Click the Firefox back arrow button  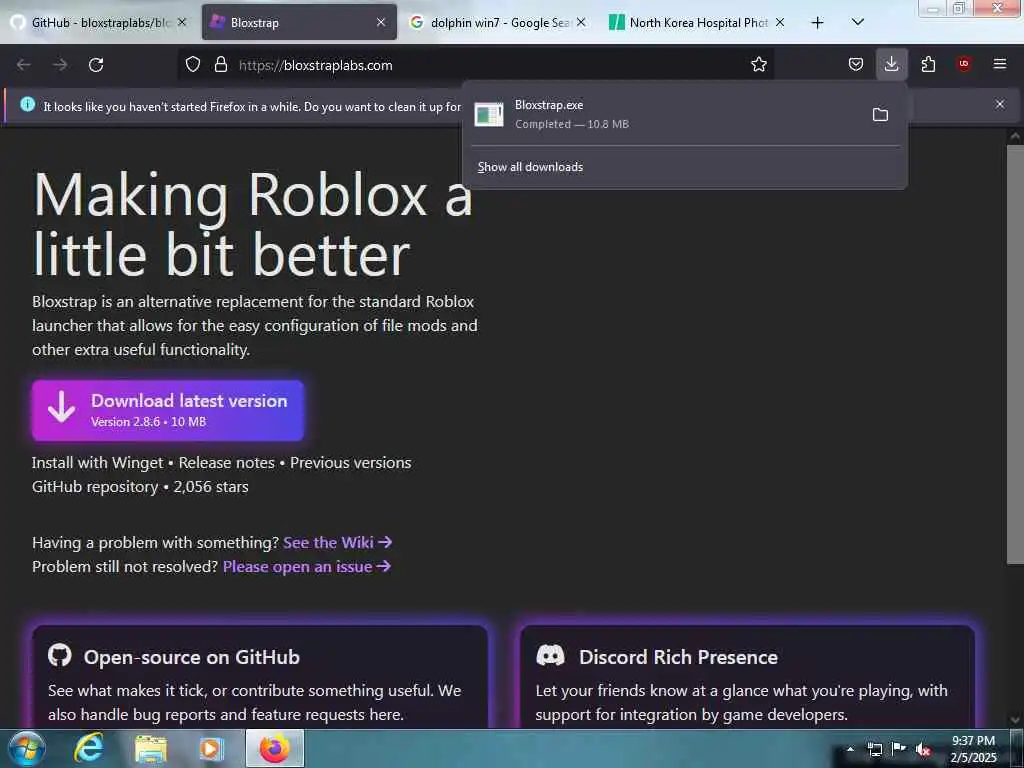[24, 65]
